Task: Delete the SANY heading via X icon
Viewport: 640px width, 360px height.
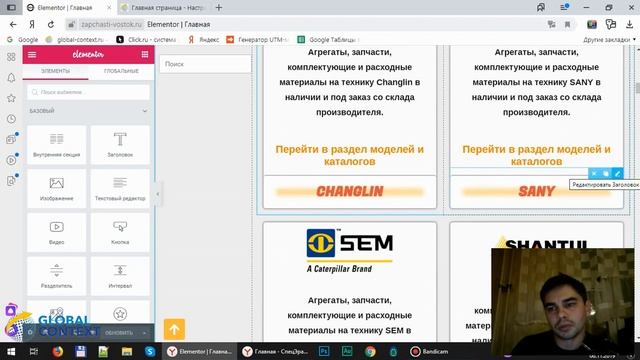Action: pyautogui.click(x=594, y=173)
